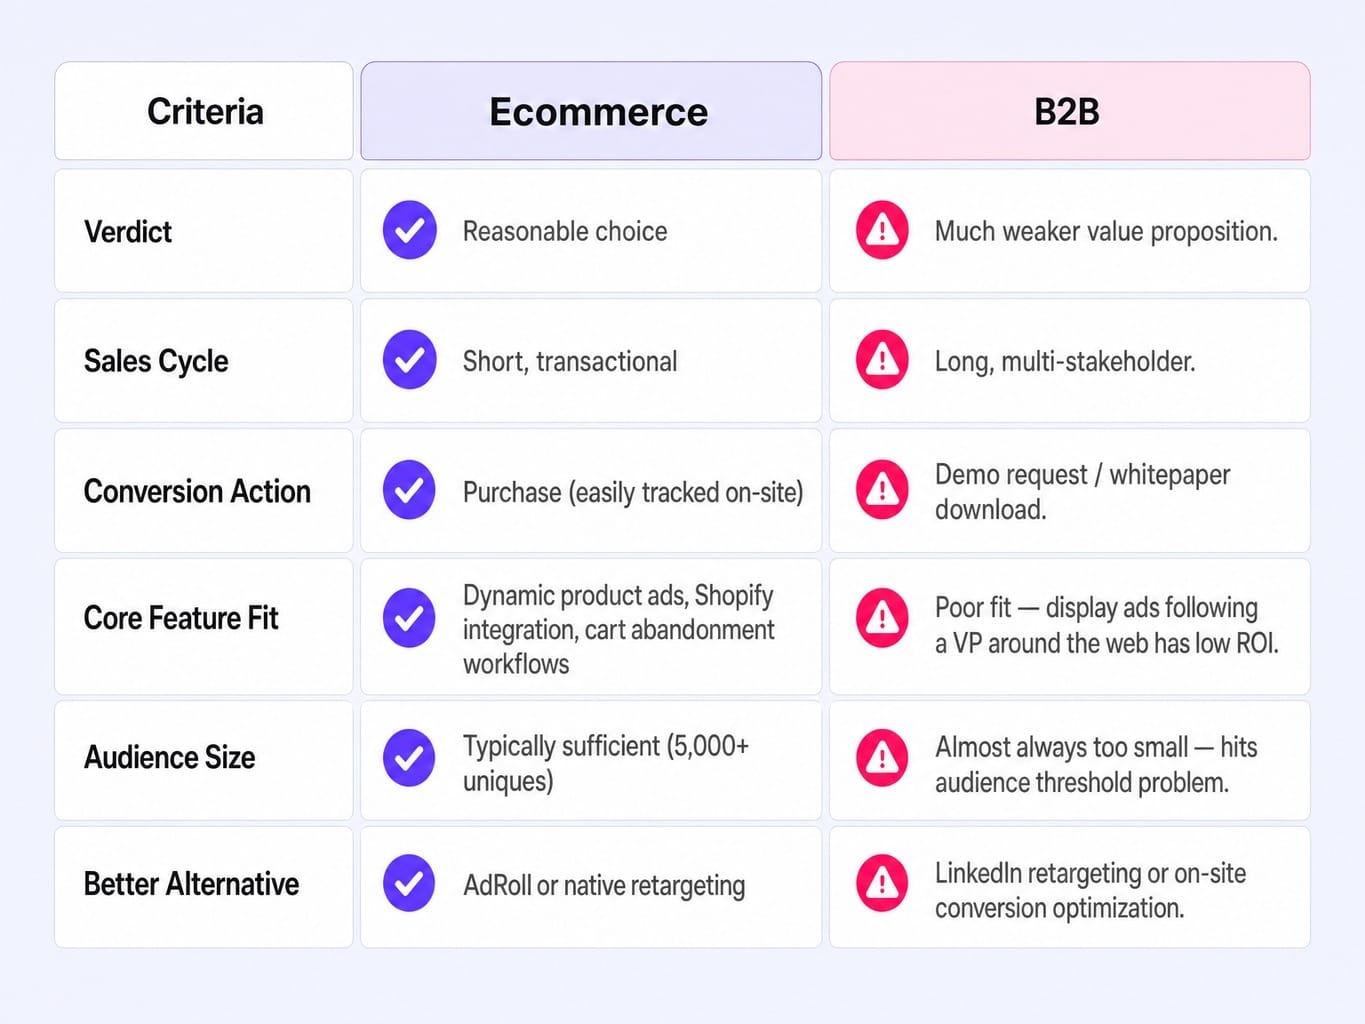This screenshot has height=1024, width=1365.
Task: Select the Ecommerce column header
Action: pyautogui.click(x=591, y=111)
